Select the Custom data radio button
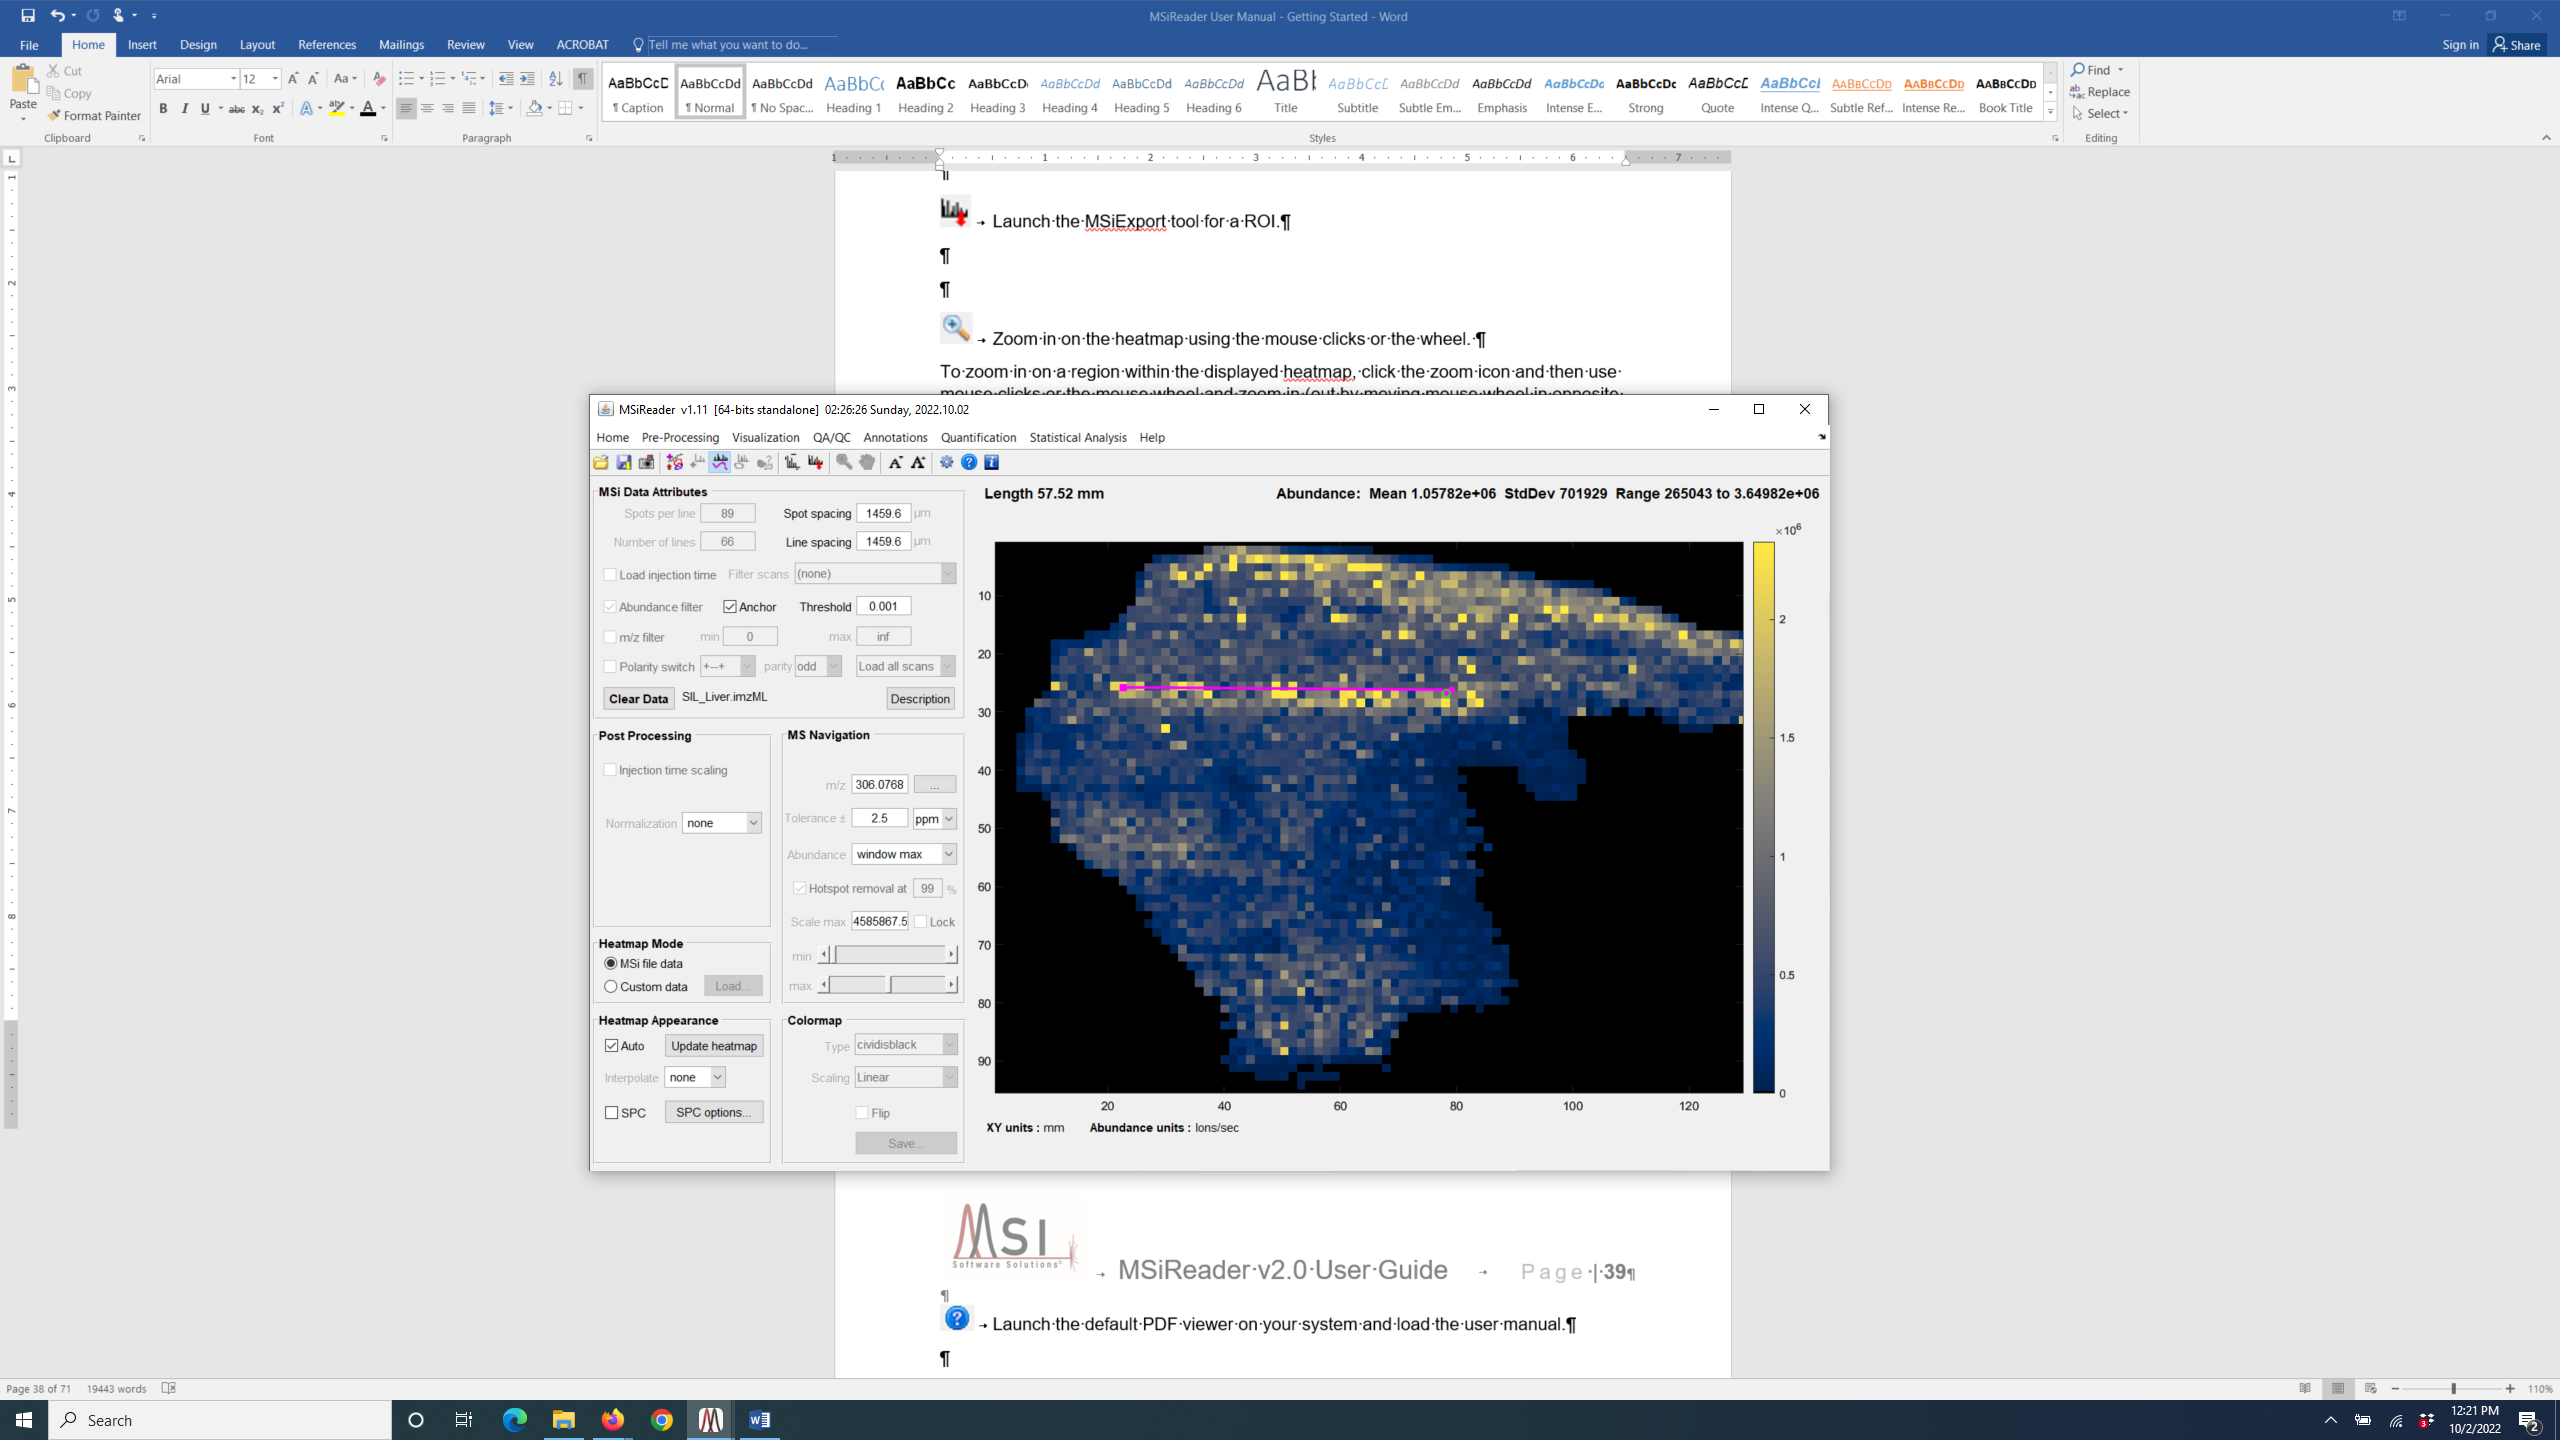Viewport: 2560px width, 1440px height. coord(611,987)
